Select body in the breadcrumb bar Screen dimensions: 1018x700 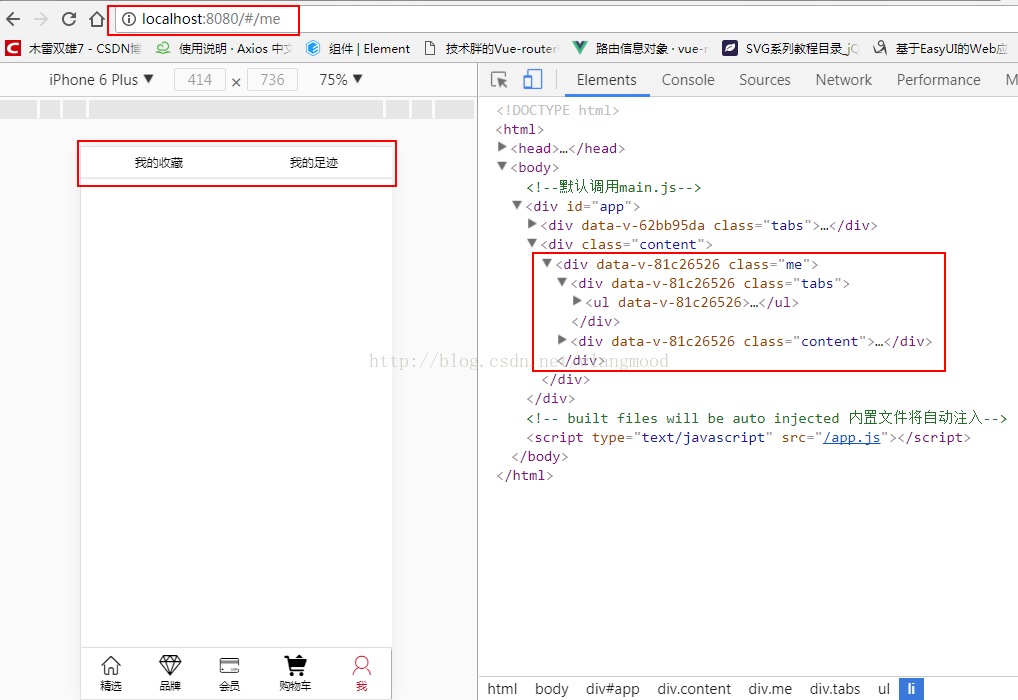point(551,689)
